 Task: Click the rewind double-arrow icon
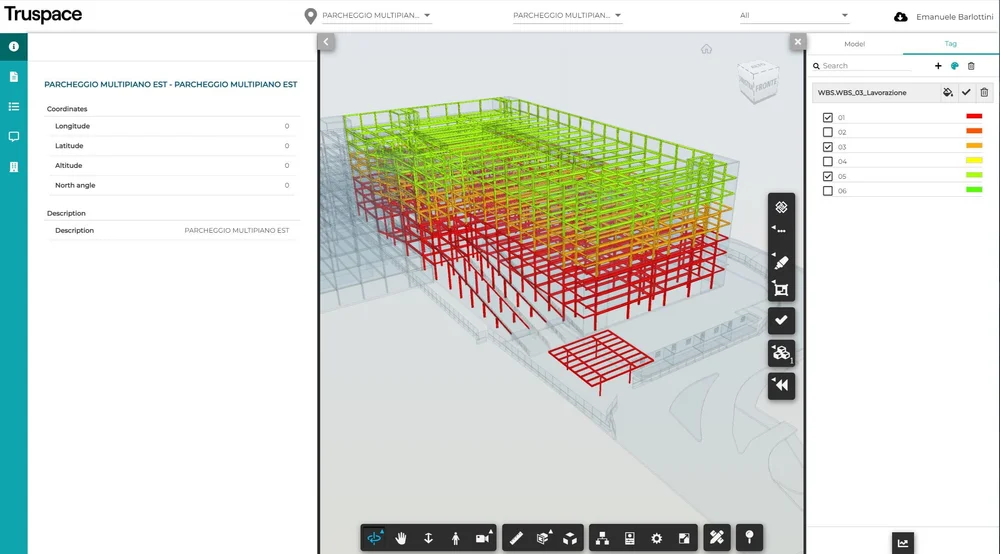tap(781, 385)
